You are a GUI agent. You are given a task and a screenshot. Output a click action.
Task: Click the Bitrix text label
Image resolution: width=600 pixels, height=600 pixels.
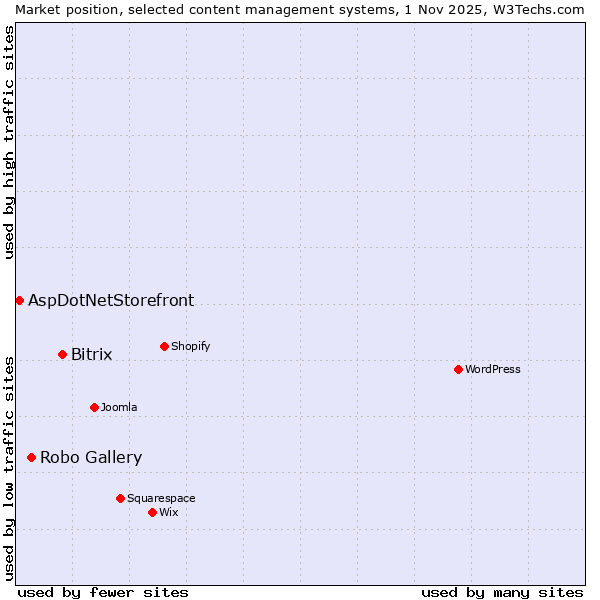pyautogui.click(x=91, y=354)
